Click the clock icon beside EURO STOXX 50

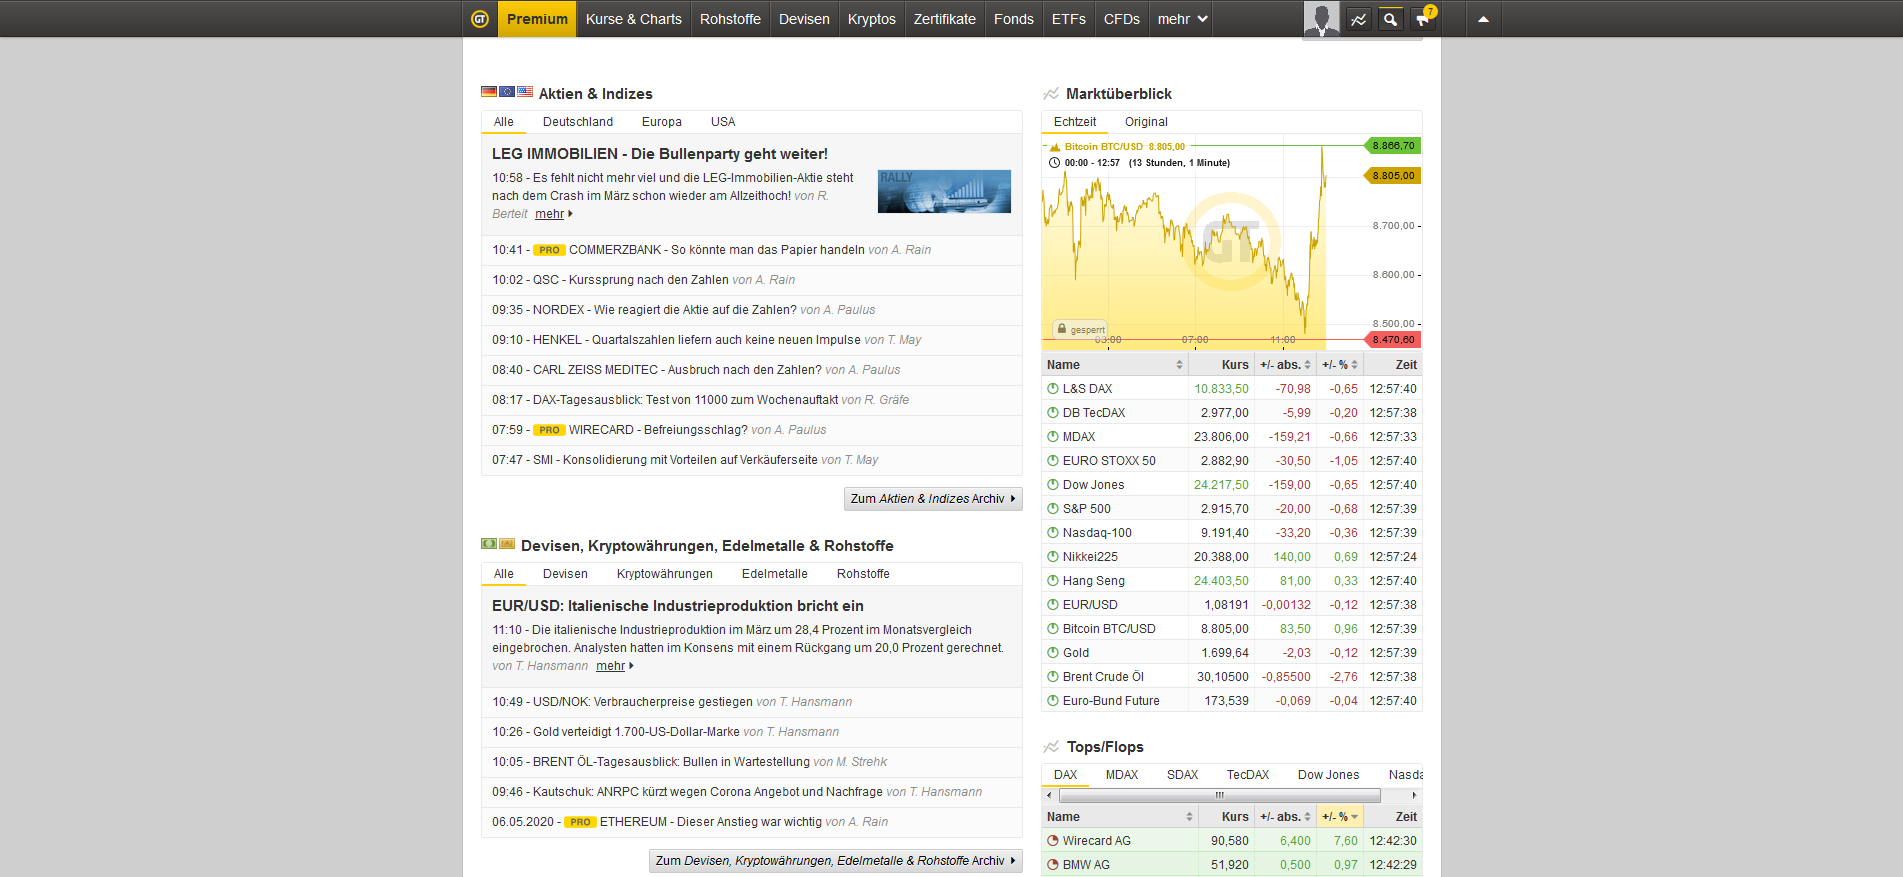tap(1053, 461)
